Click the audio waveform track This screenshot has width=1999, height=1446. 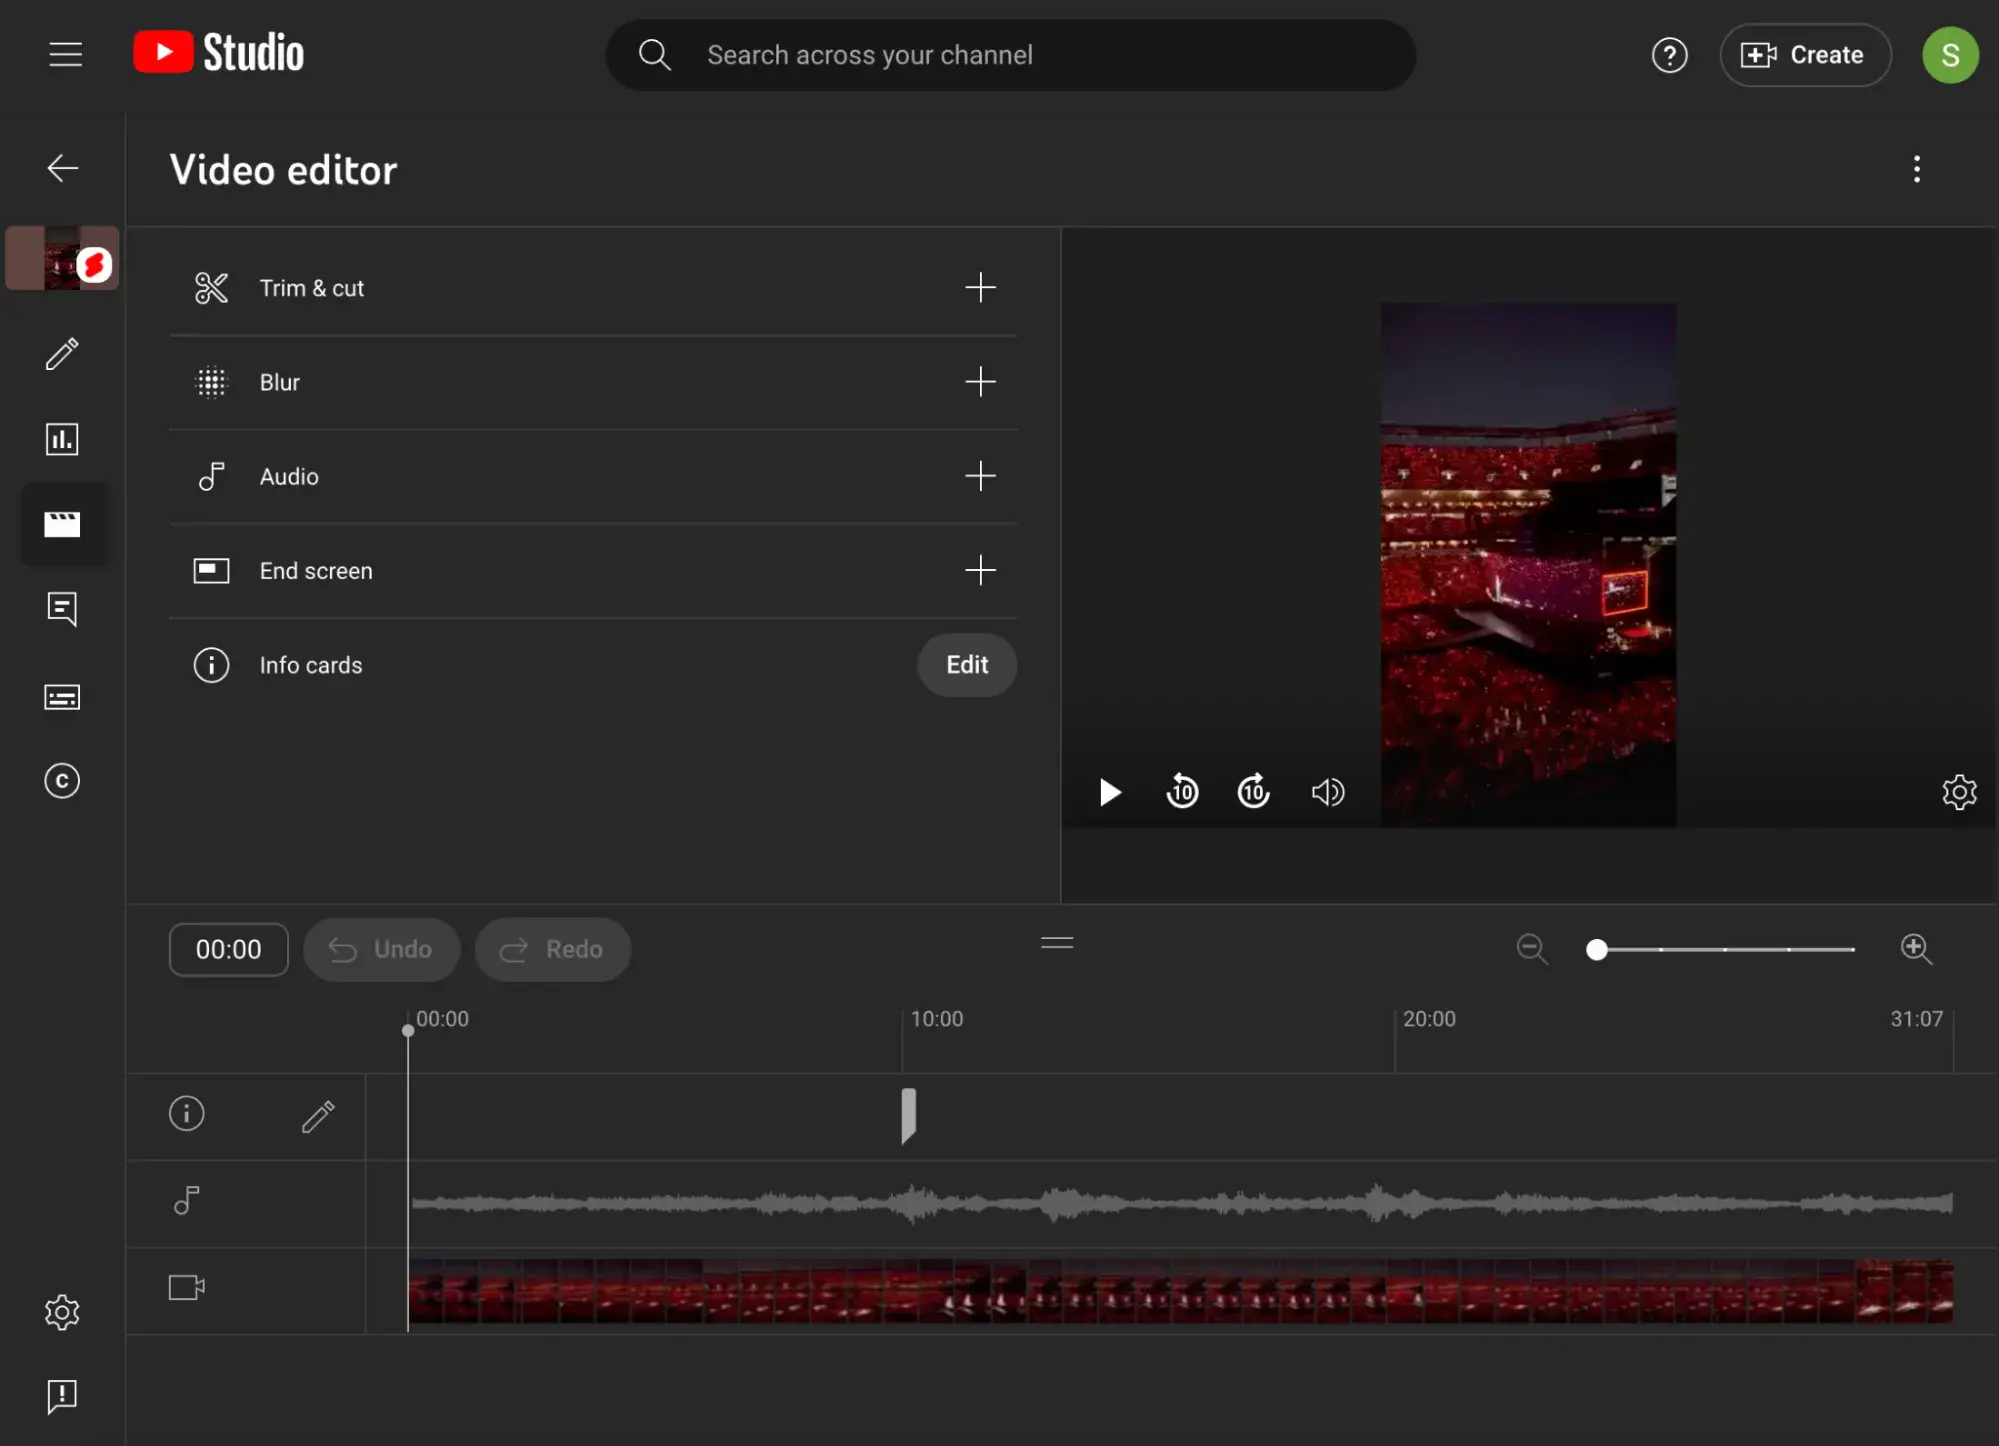[1180, 1203]
